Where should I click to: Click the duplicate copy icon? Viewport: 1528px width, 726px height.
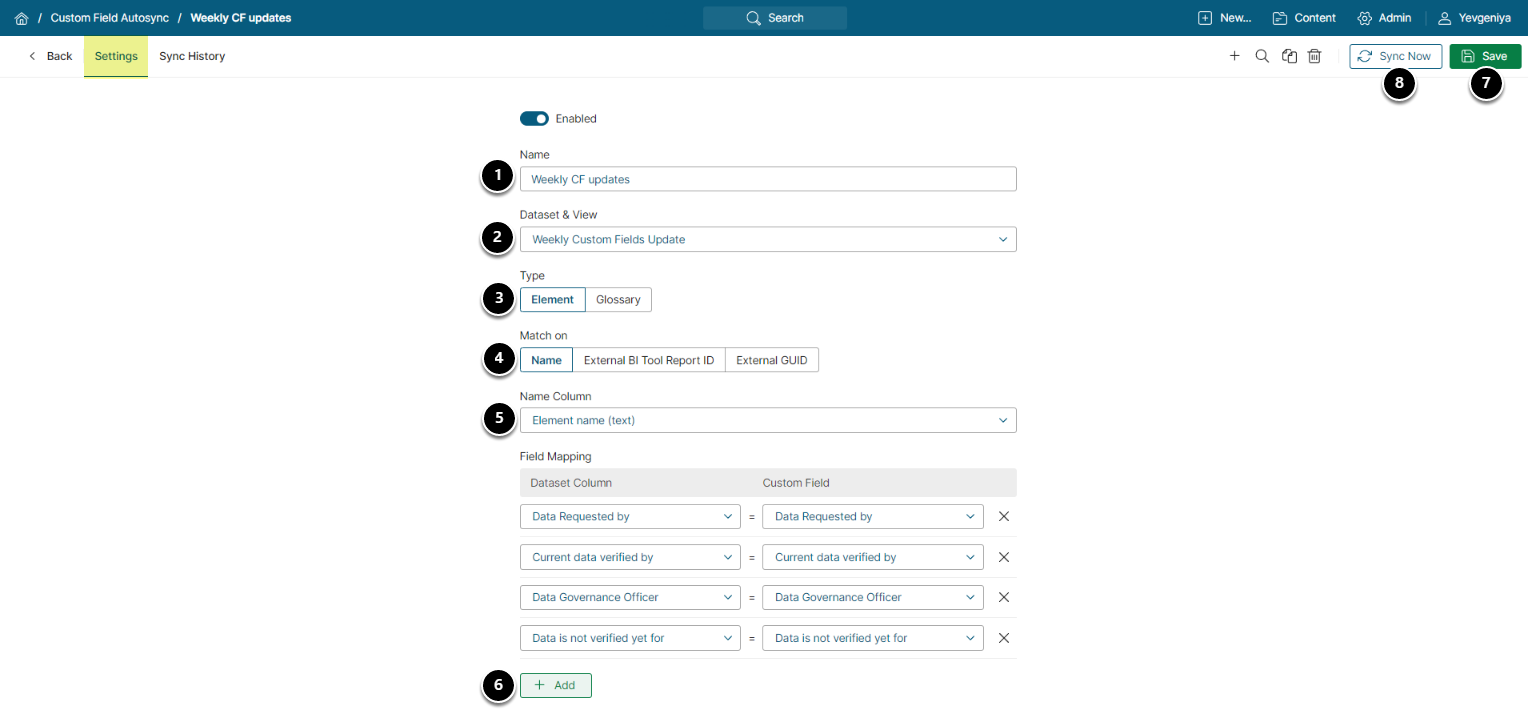(x=1290, y=56)
